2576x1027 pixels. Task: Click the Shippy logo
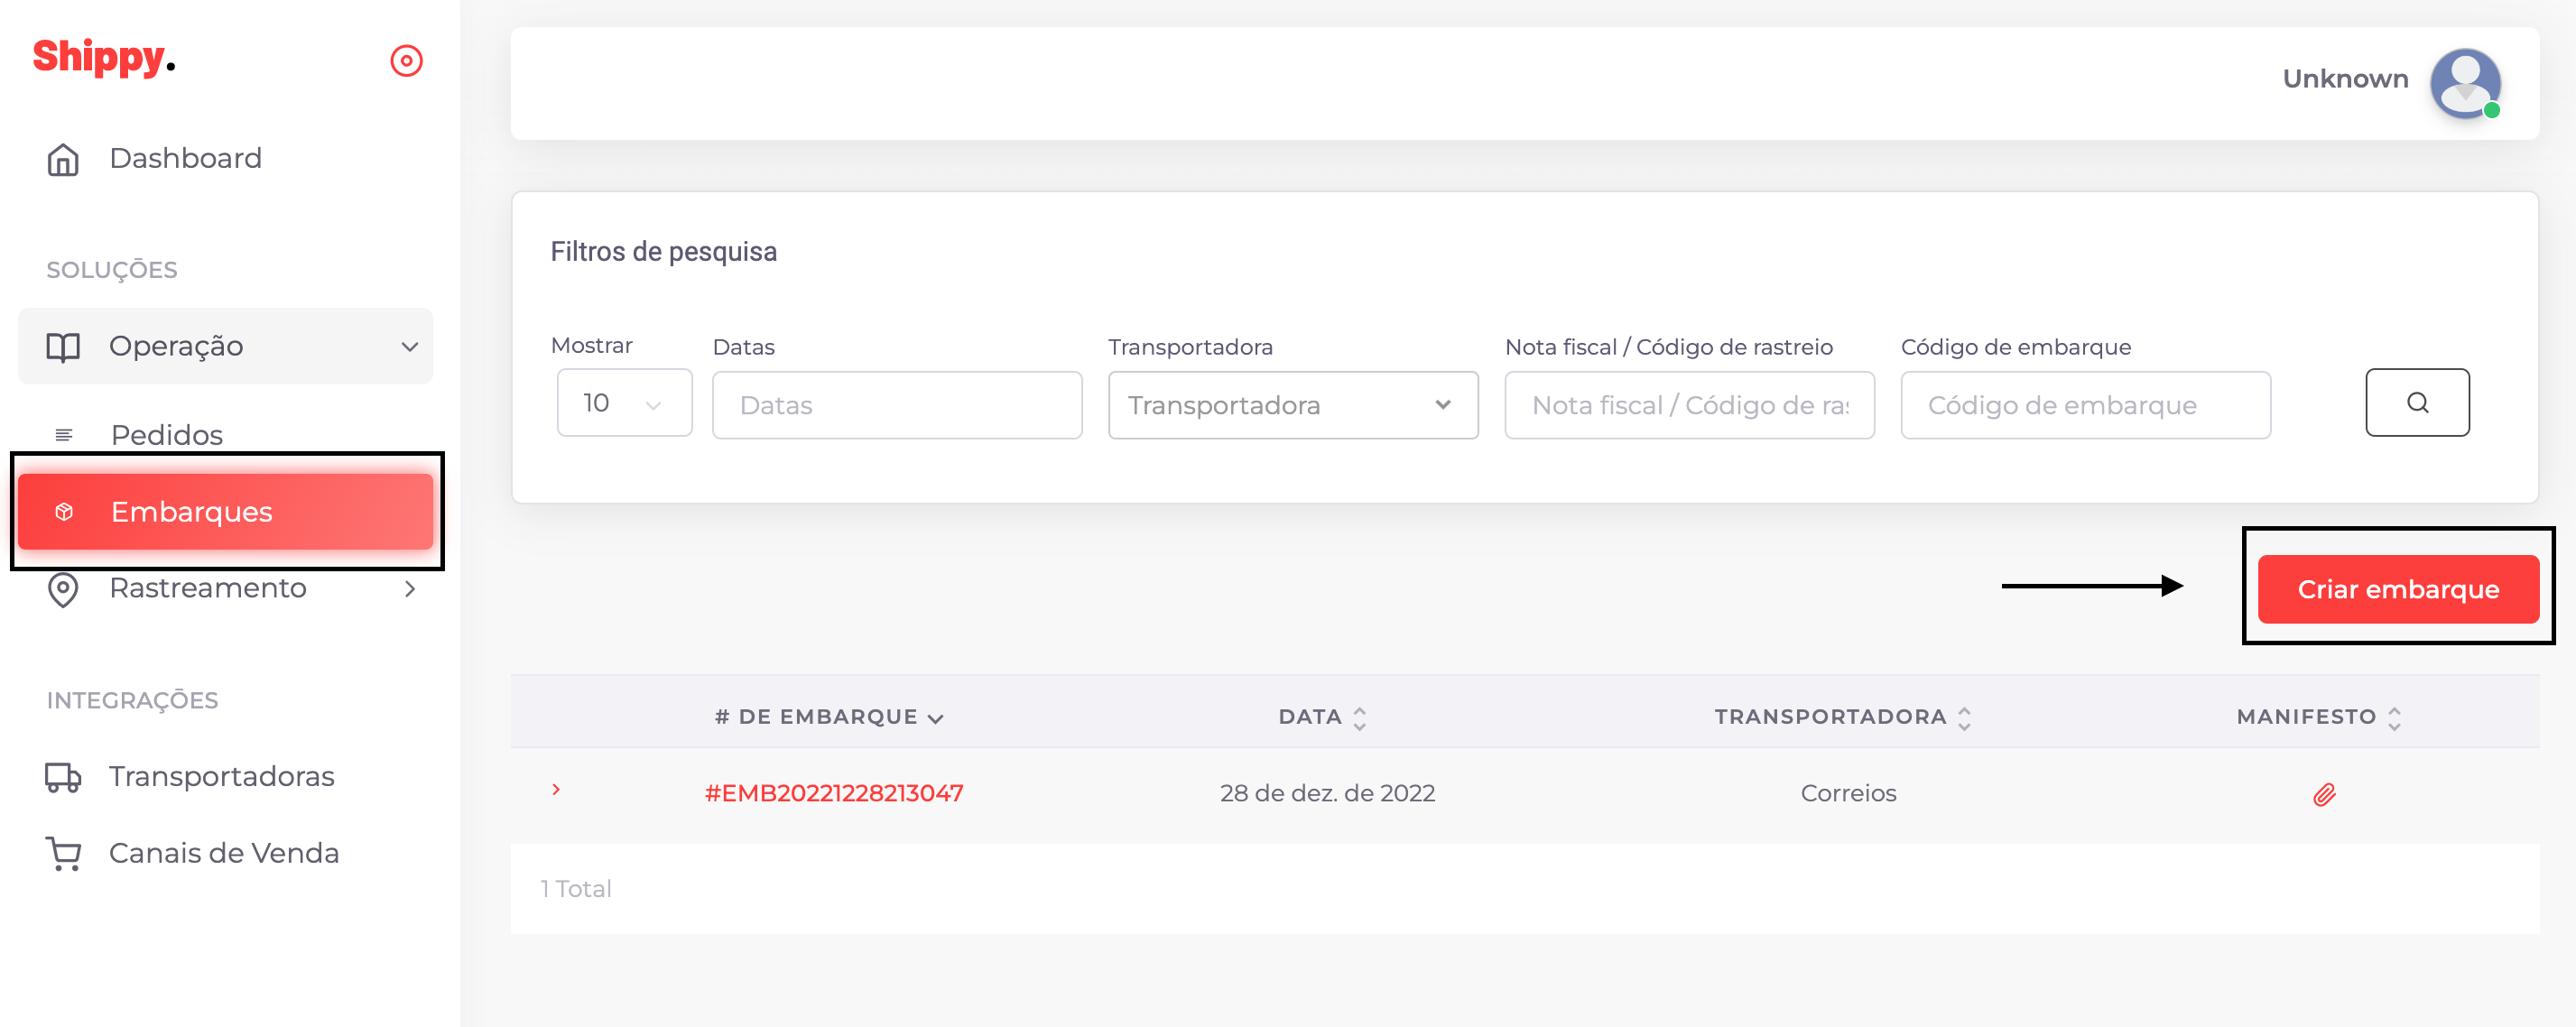tap(103, 58)
